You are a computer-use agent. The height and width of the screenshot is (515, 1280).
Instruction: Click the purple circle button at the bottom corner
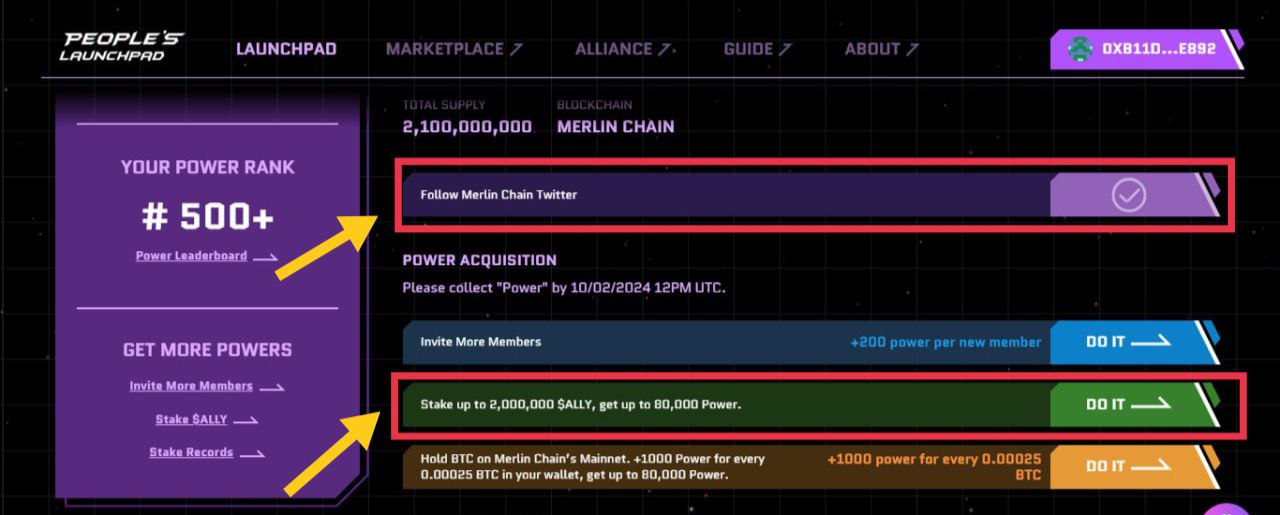coord(1227,509)
